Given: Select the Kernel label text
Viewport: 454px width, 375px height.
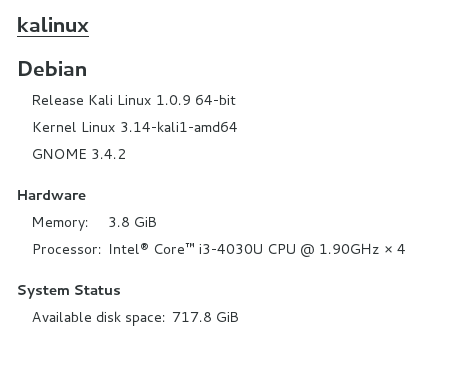Looking at the screenshot, I should [55, 127].
